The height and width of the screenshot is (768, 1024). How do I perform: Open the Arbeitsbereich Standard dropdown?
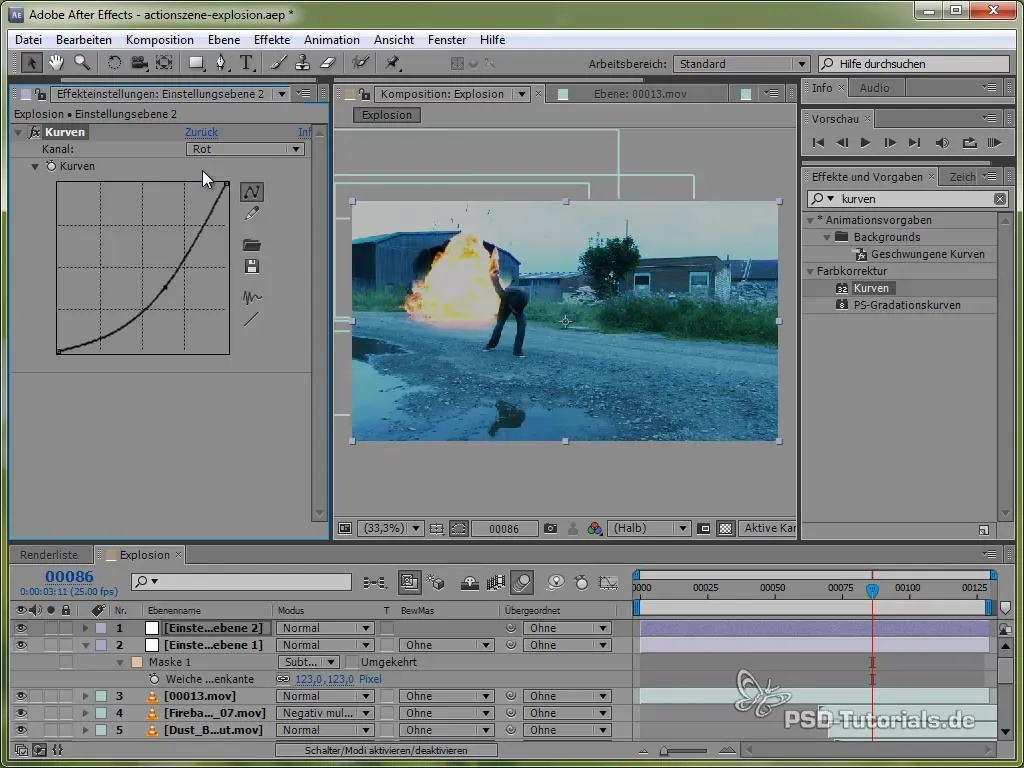[x=741, y=64]
